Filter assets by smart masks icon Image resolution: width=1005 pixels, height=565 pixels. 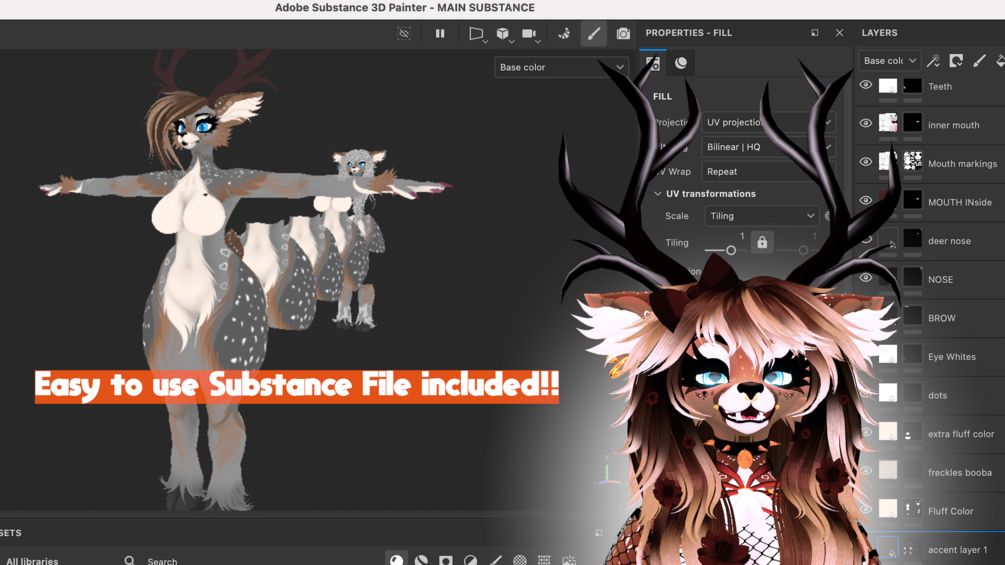(x=445, y=561)
